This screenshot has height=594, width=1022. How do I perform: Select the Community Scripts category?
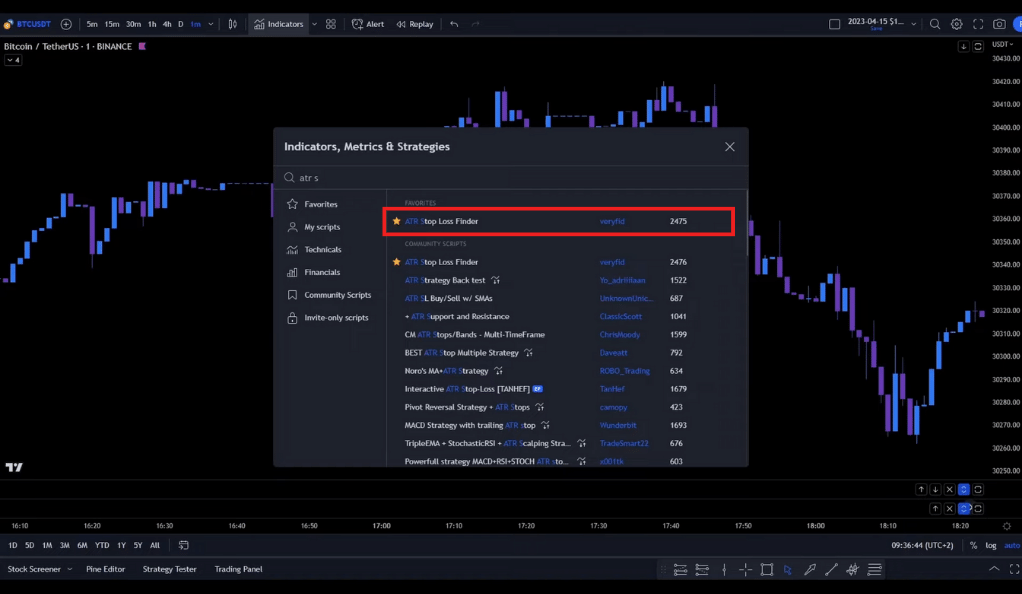point(338,295)
